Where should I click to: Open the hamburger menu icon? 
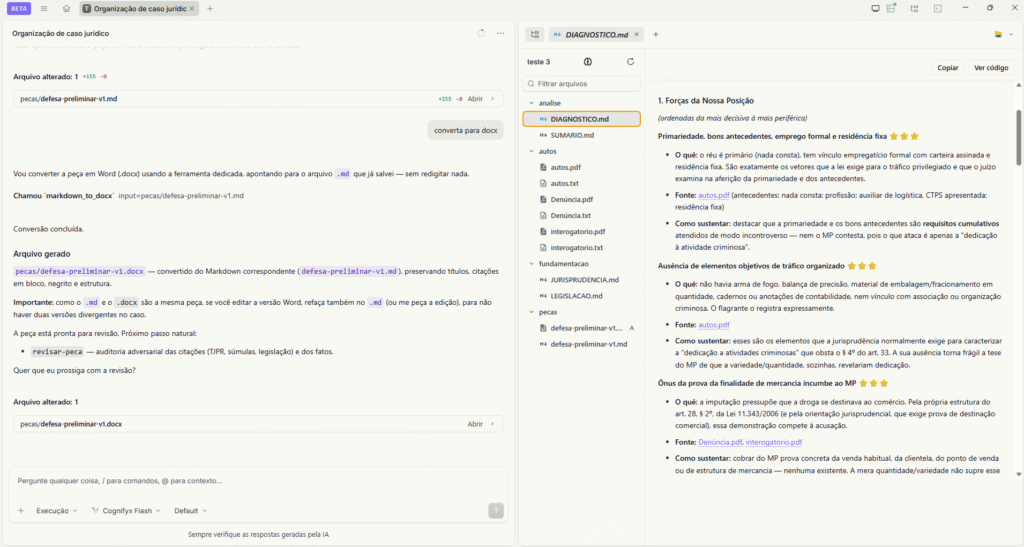44,8
